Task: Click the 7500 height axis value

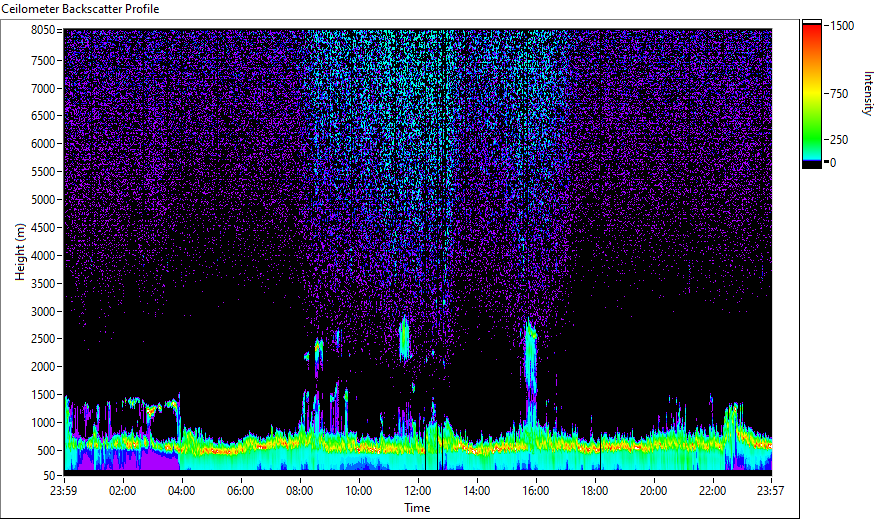Action: pyautogui.click(x=43, y=60)
